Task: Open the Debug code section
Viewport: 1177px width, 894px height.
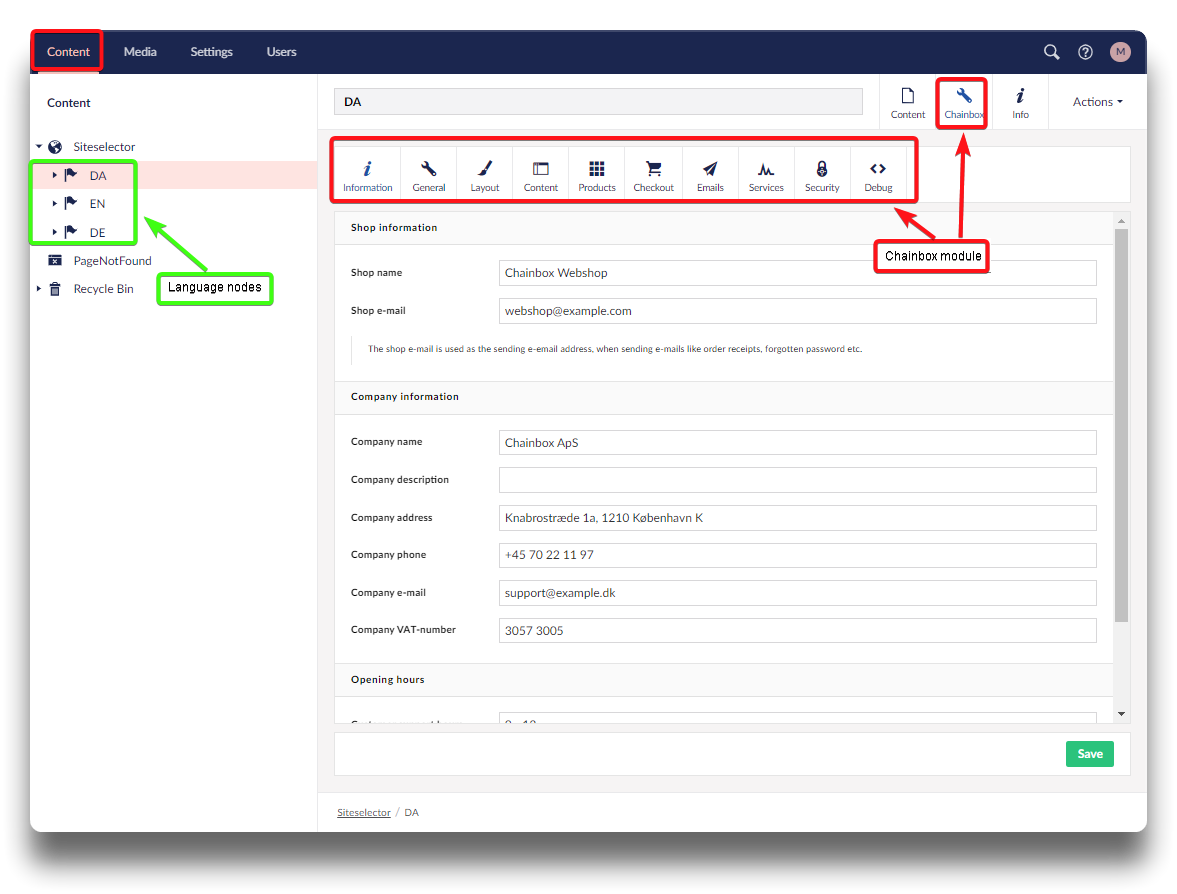Action: 878,176
